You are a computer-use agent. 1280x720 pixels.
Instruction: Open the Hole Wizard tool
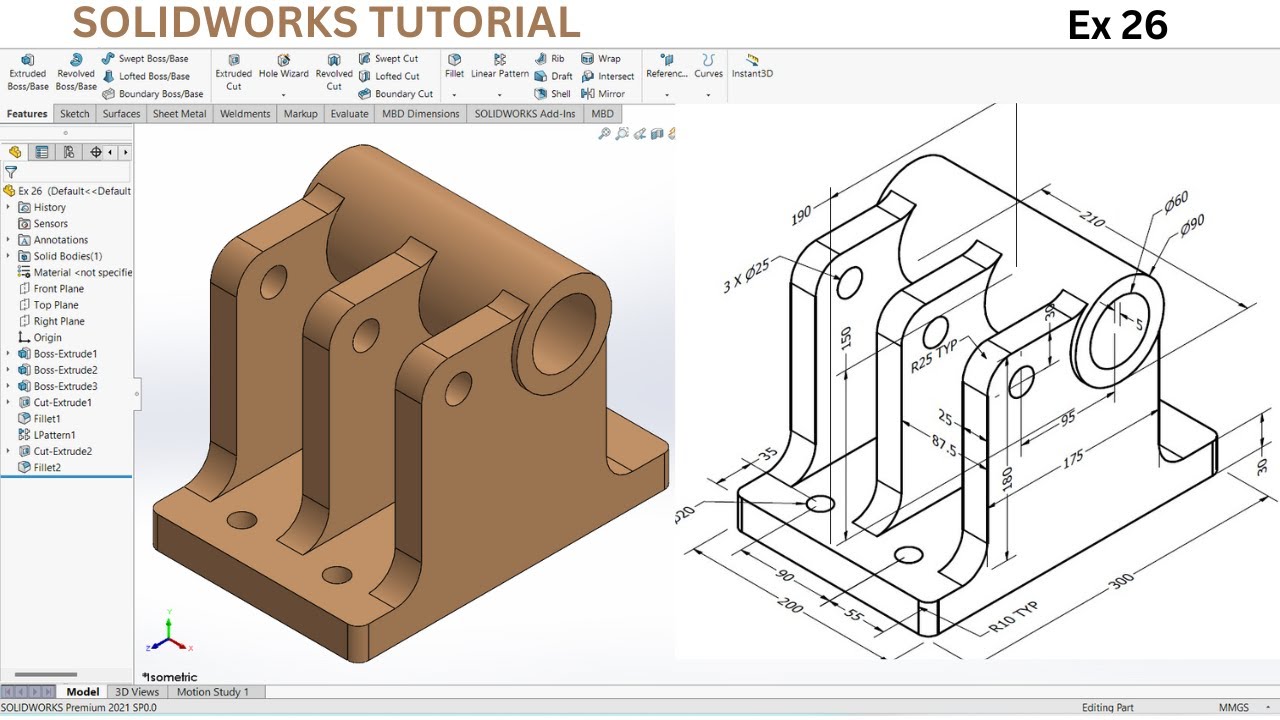coord(284,67)
